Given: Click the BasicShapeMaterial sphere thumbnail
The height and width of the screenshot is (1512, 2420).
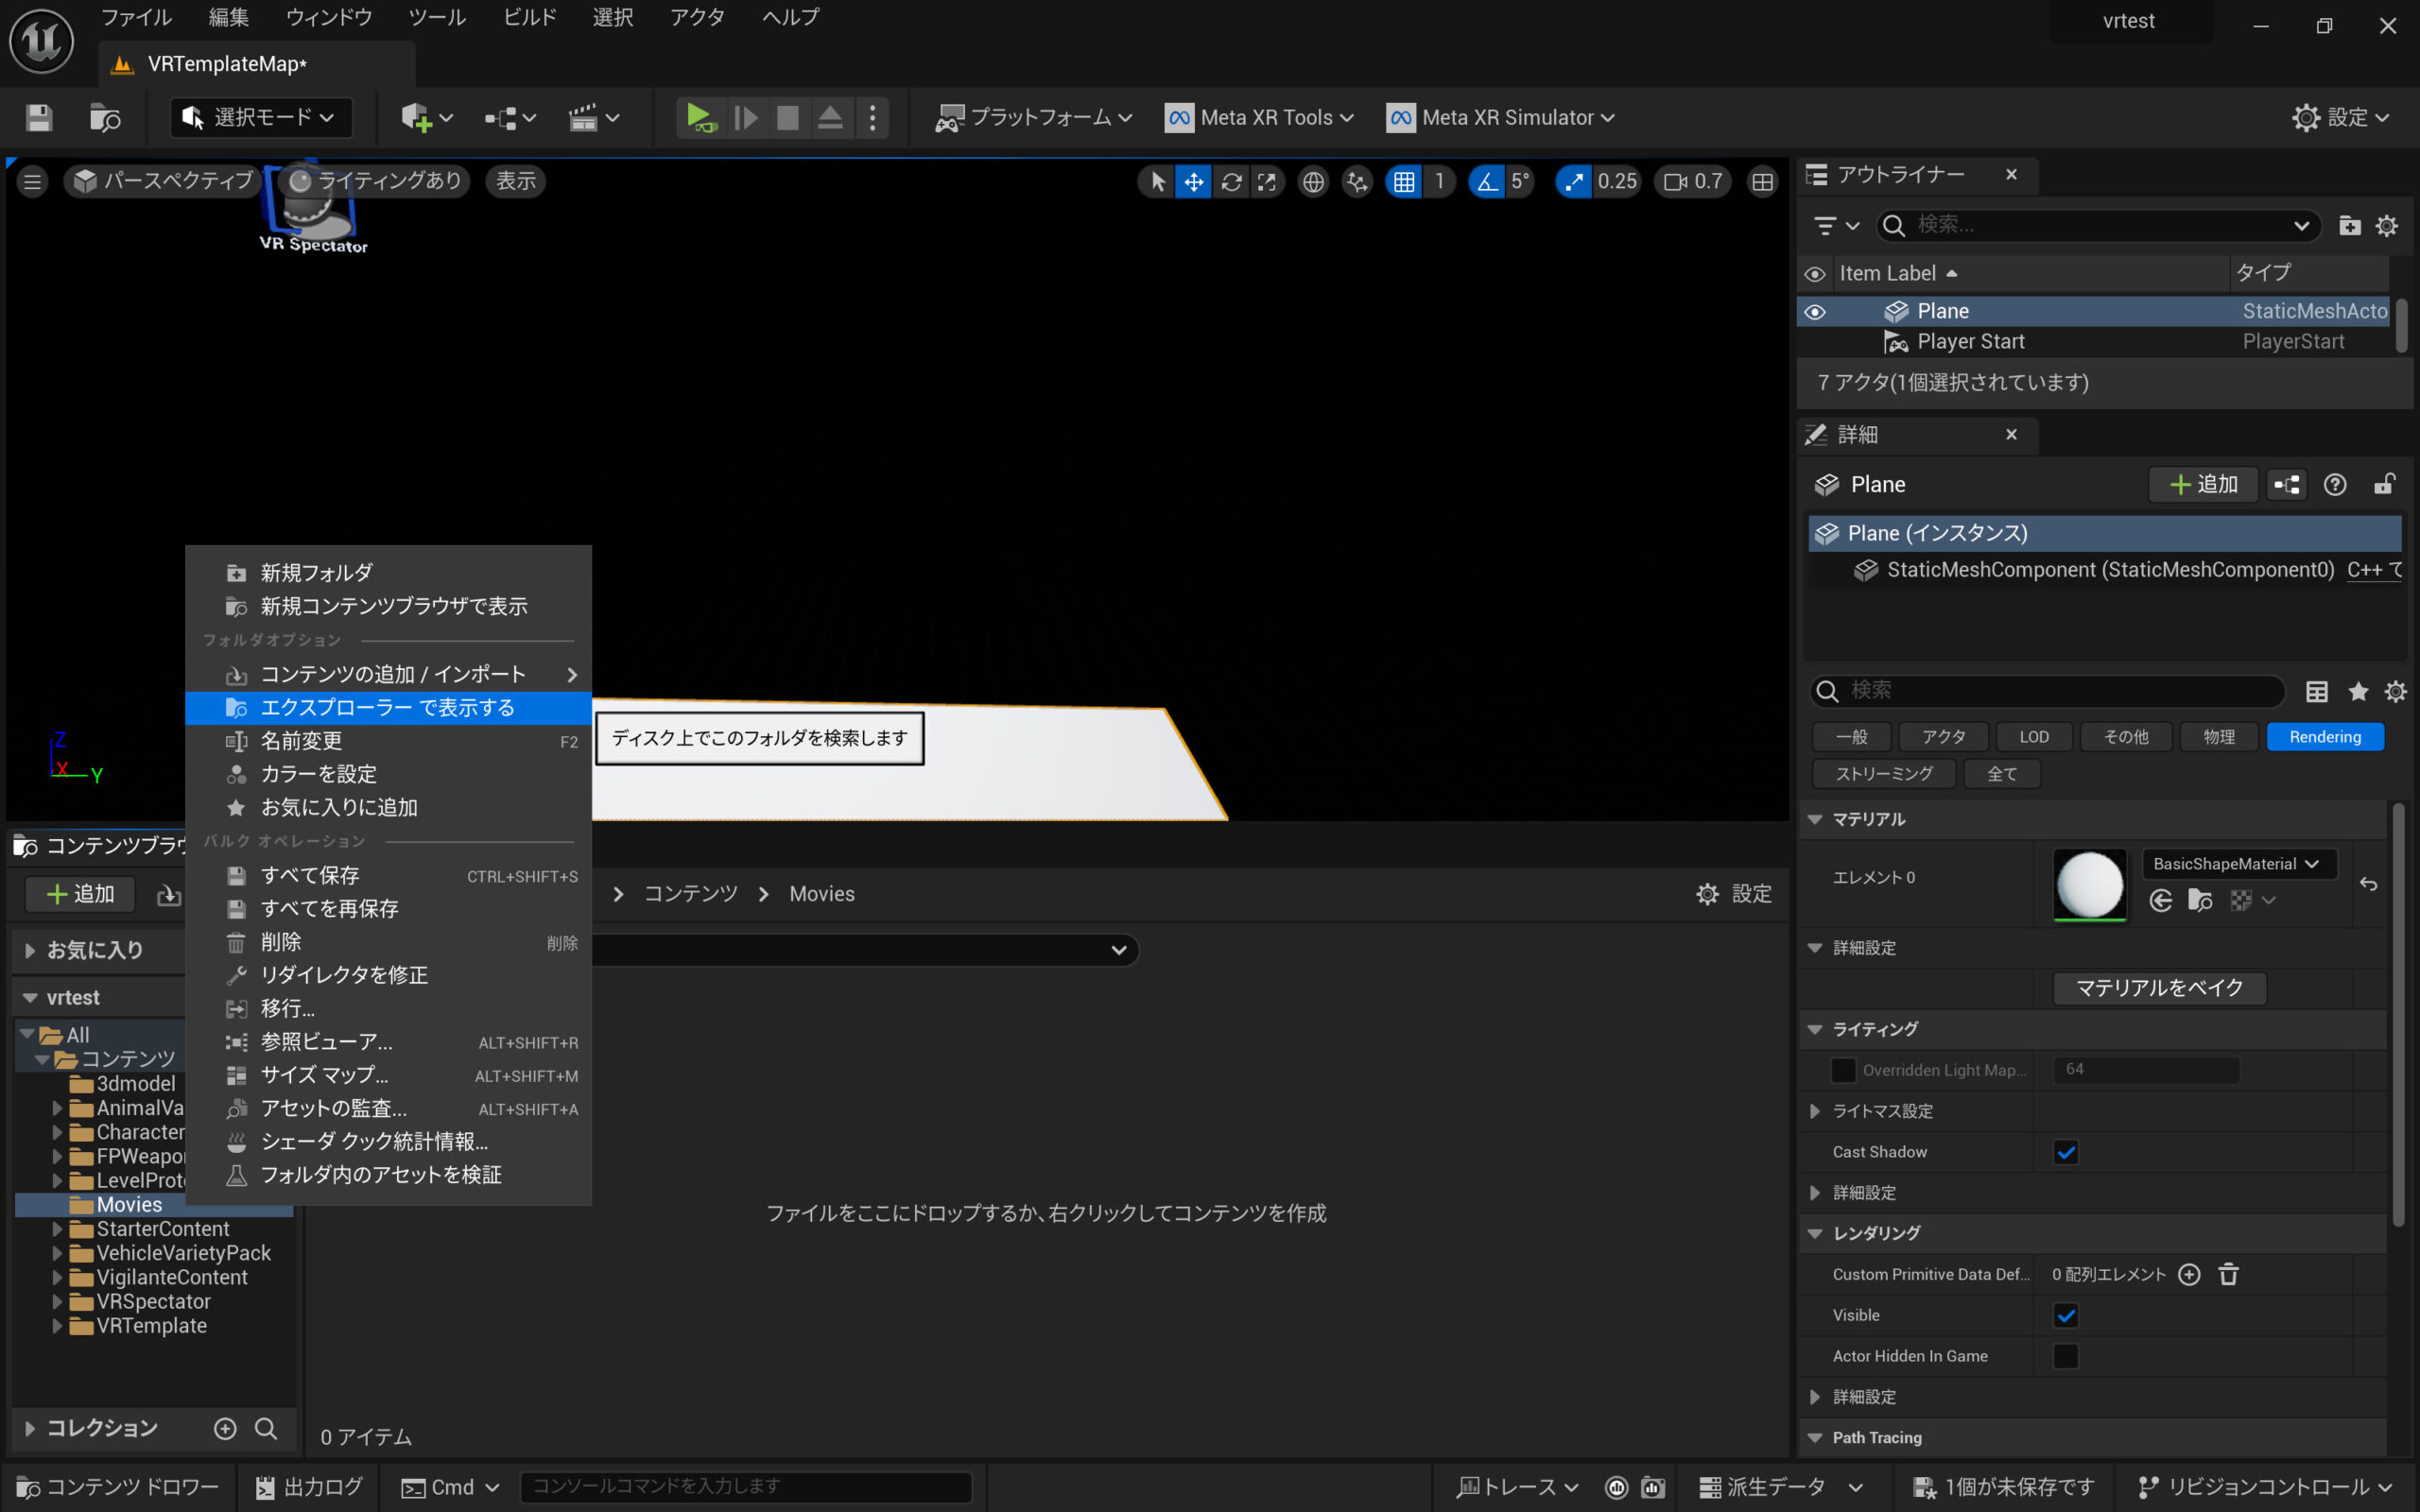Looking at the screenshot, I should click(2089, 884).
